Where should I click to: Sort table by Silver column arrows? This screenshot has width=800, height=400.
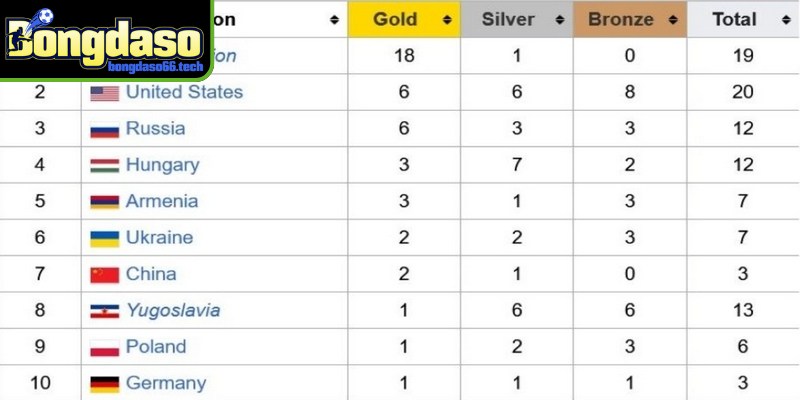pyautogui.click(x=557, y=20)
